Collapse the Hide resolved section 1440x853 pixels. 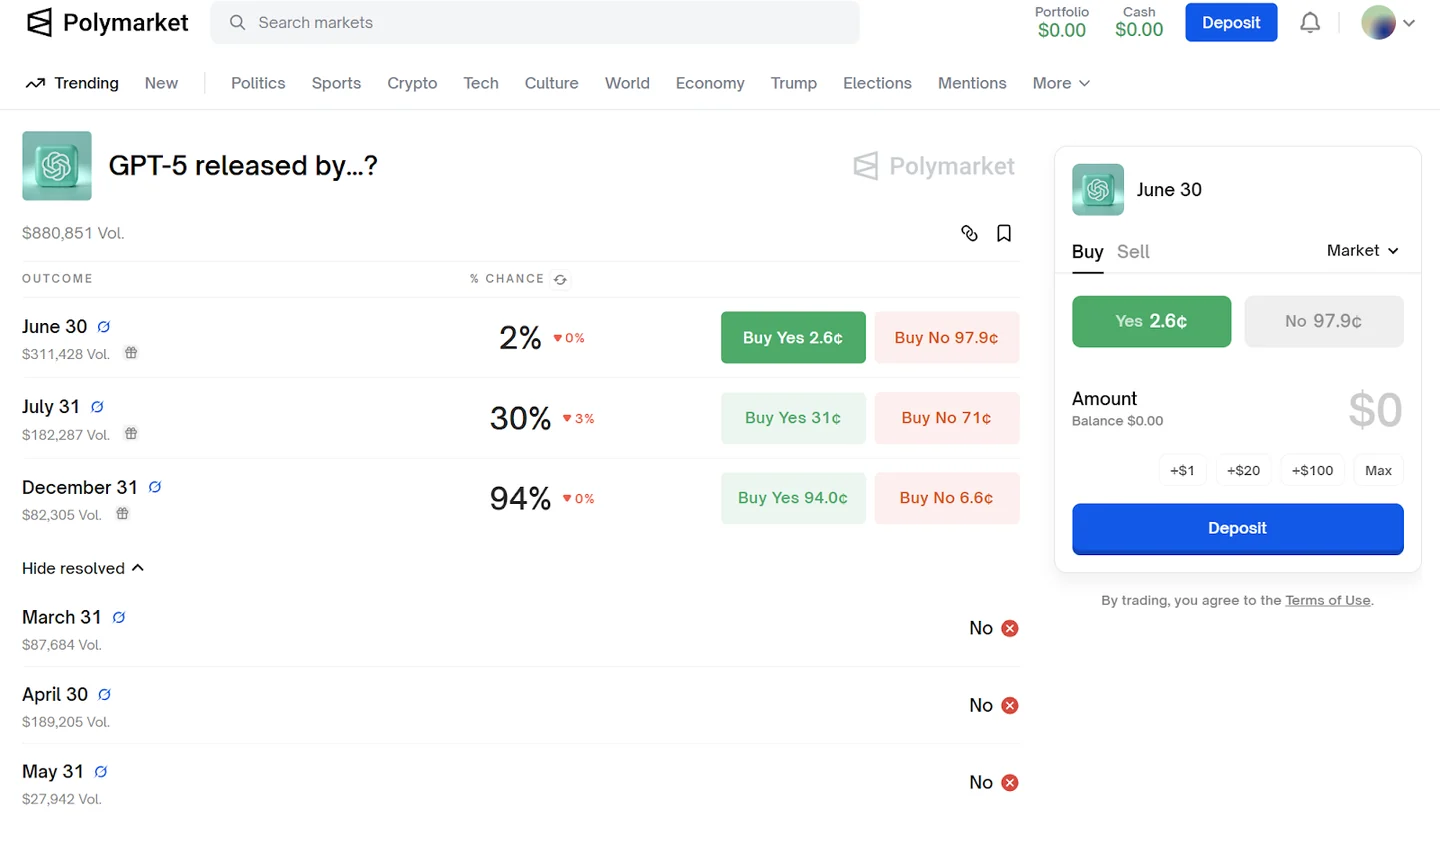[x=83, y=568]
